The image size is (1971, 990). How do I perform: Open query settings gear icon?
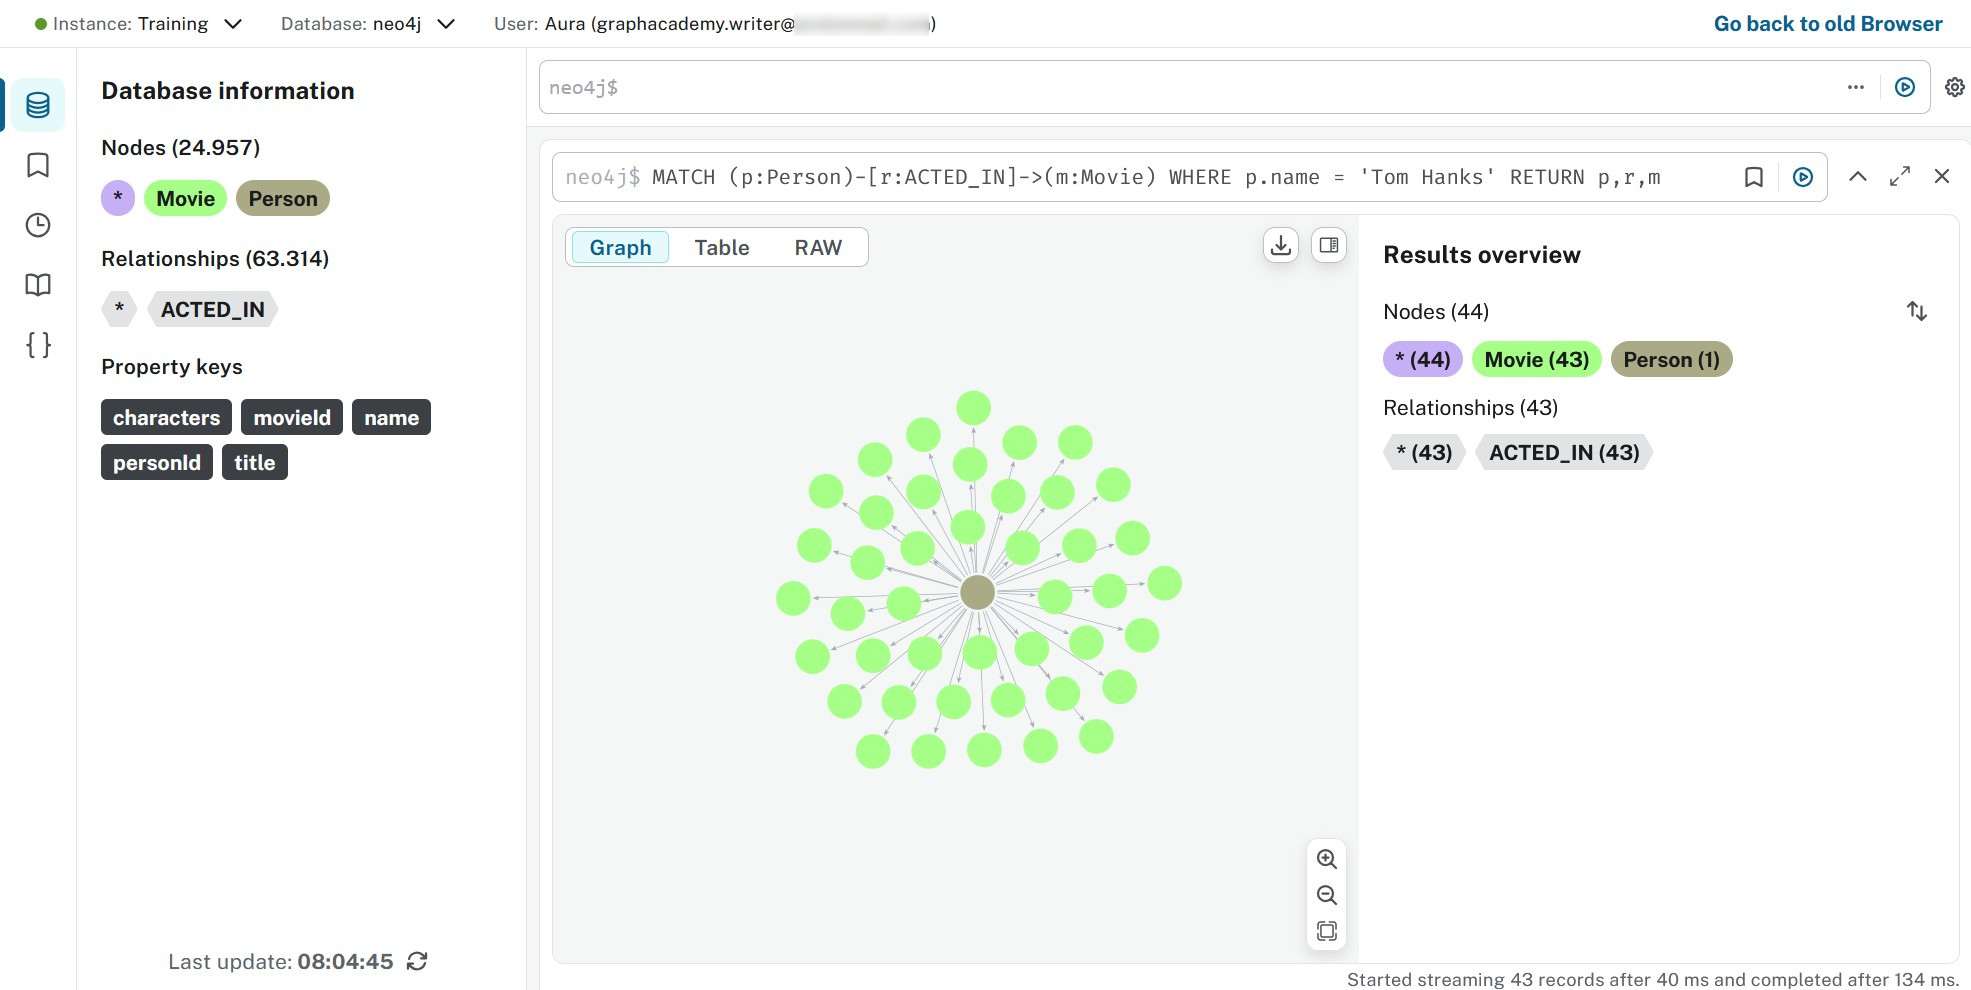pyautogui.click(x=1954, y=87)
